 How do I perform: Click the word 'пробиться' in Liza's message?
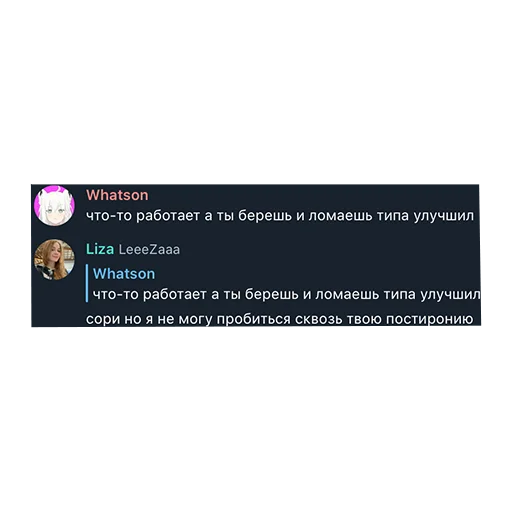pyautogui.click(x=254, y=319)
